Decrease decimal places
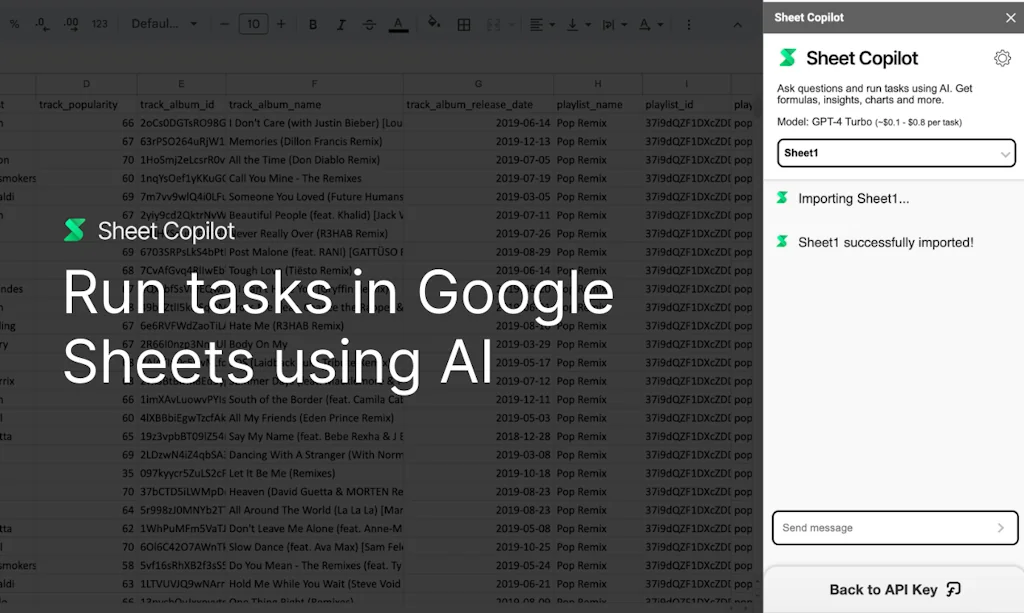This screenshot has width=1024, height=613. (x=42, y=24)
